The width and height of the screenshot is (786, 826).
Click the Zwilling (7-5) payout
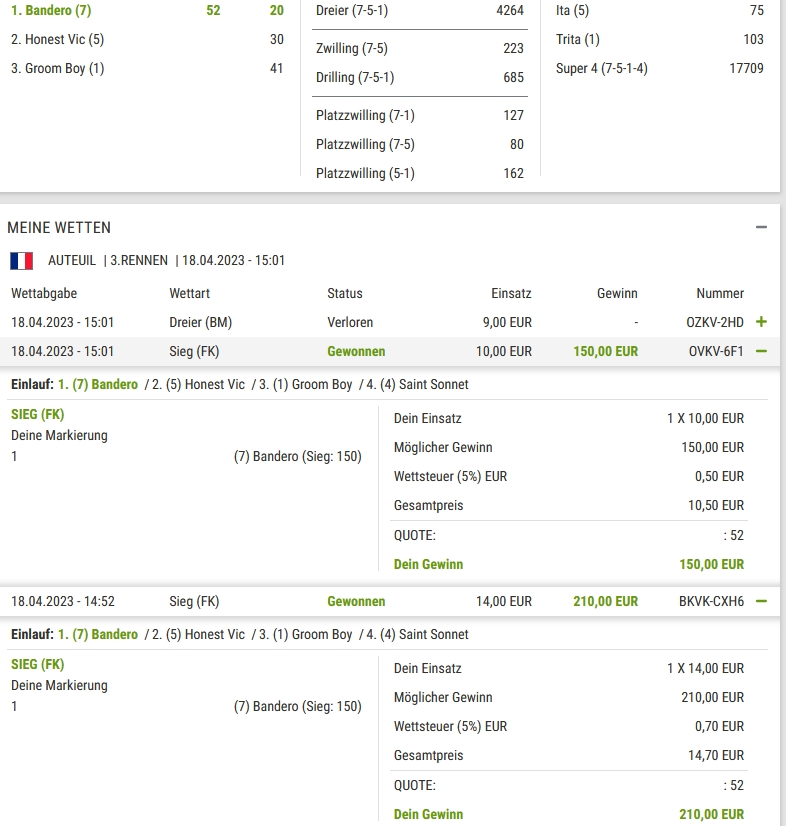[420, 48]
